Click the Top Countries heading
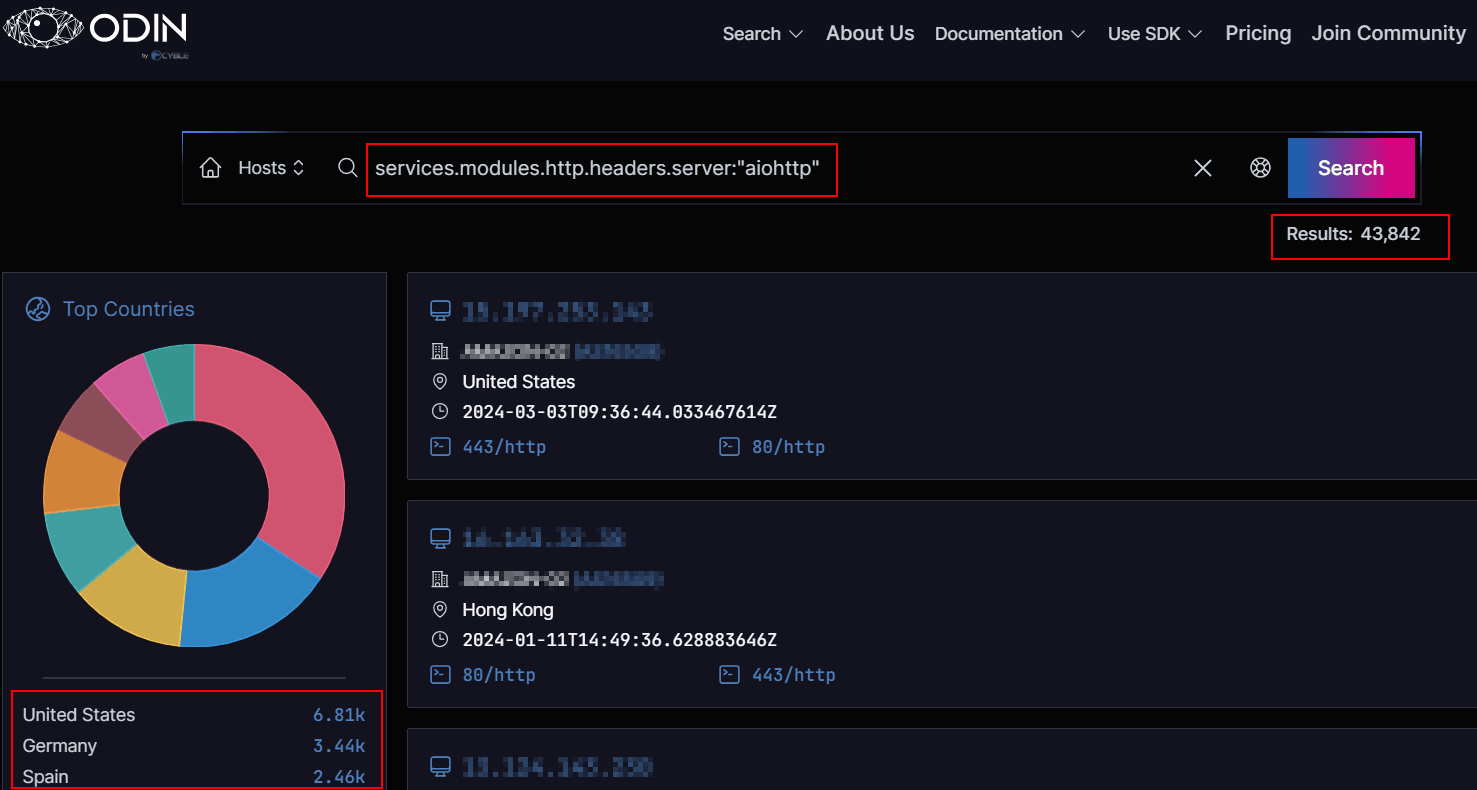The width and height of the screenshot is (1477, 790). click(129, 309)
